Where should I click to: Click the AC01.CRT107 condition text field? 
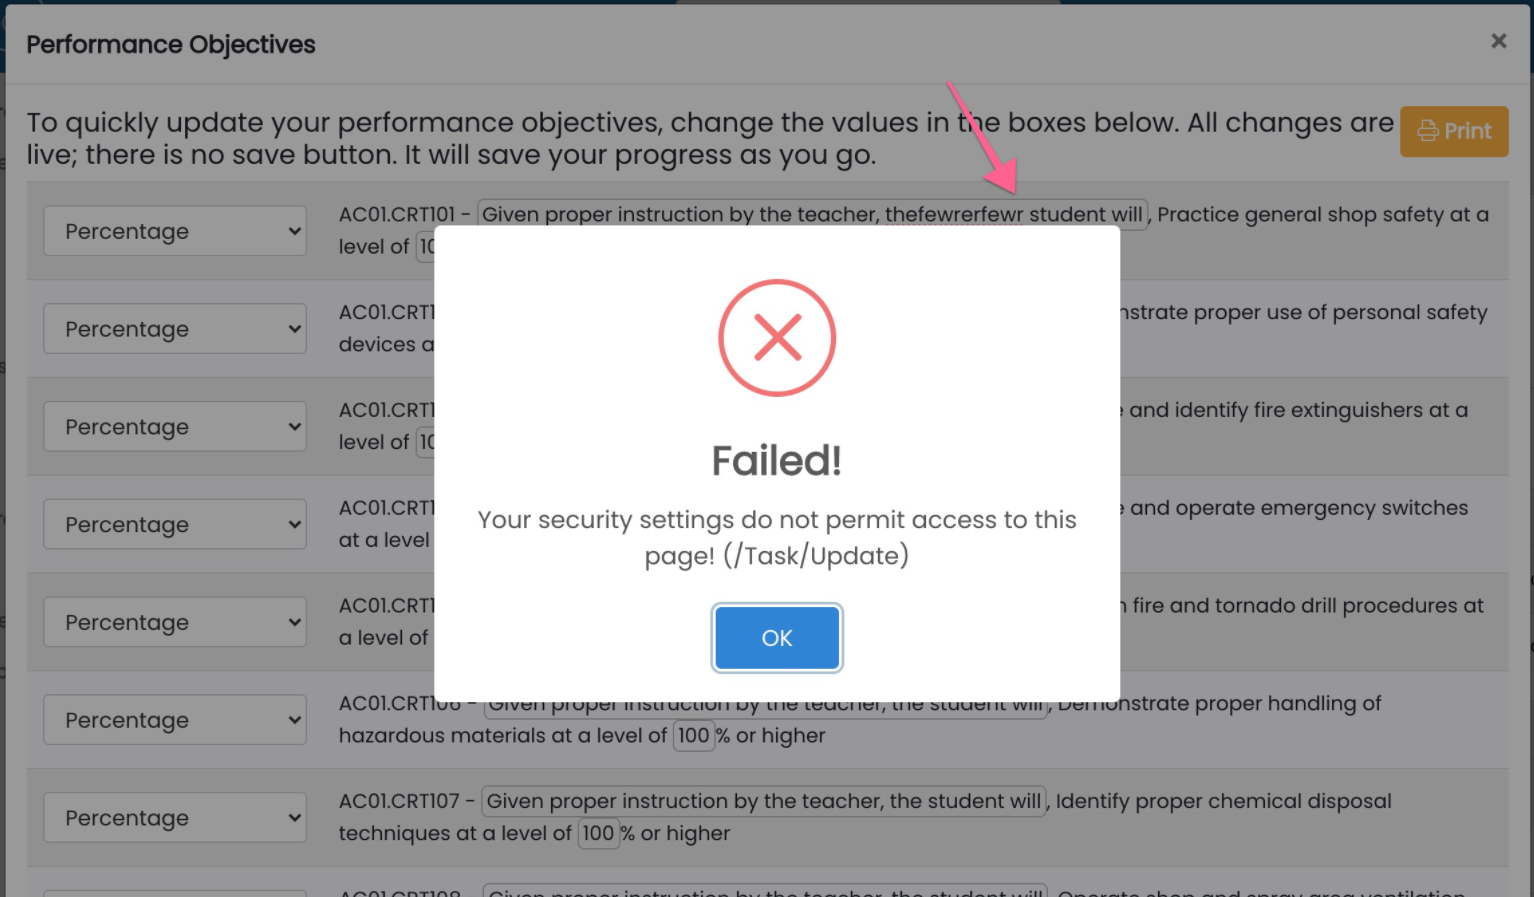tap(764, 802)
